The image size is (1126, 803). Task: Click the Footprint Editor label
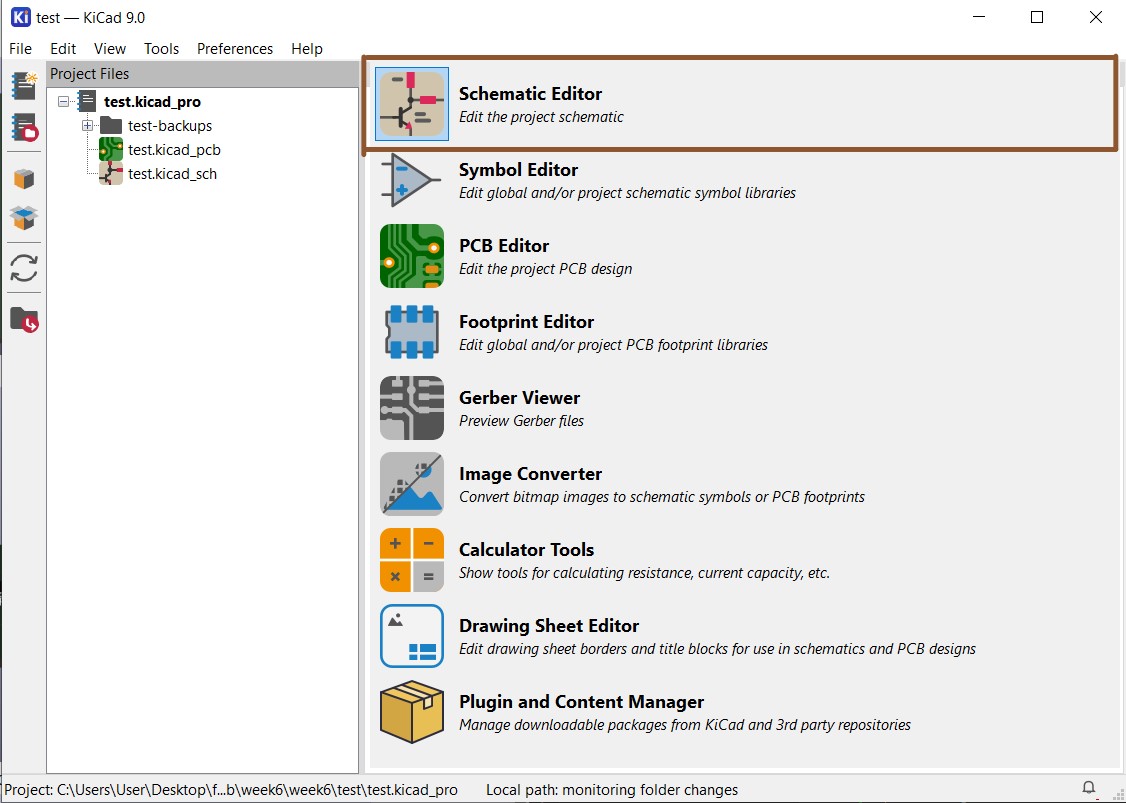[x=526, y=322]
